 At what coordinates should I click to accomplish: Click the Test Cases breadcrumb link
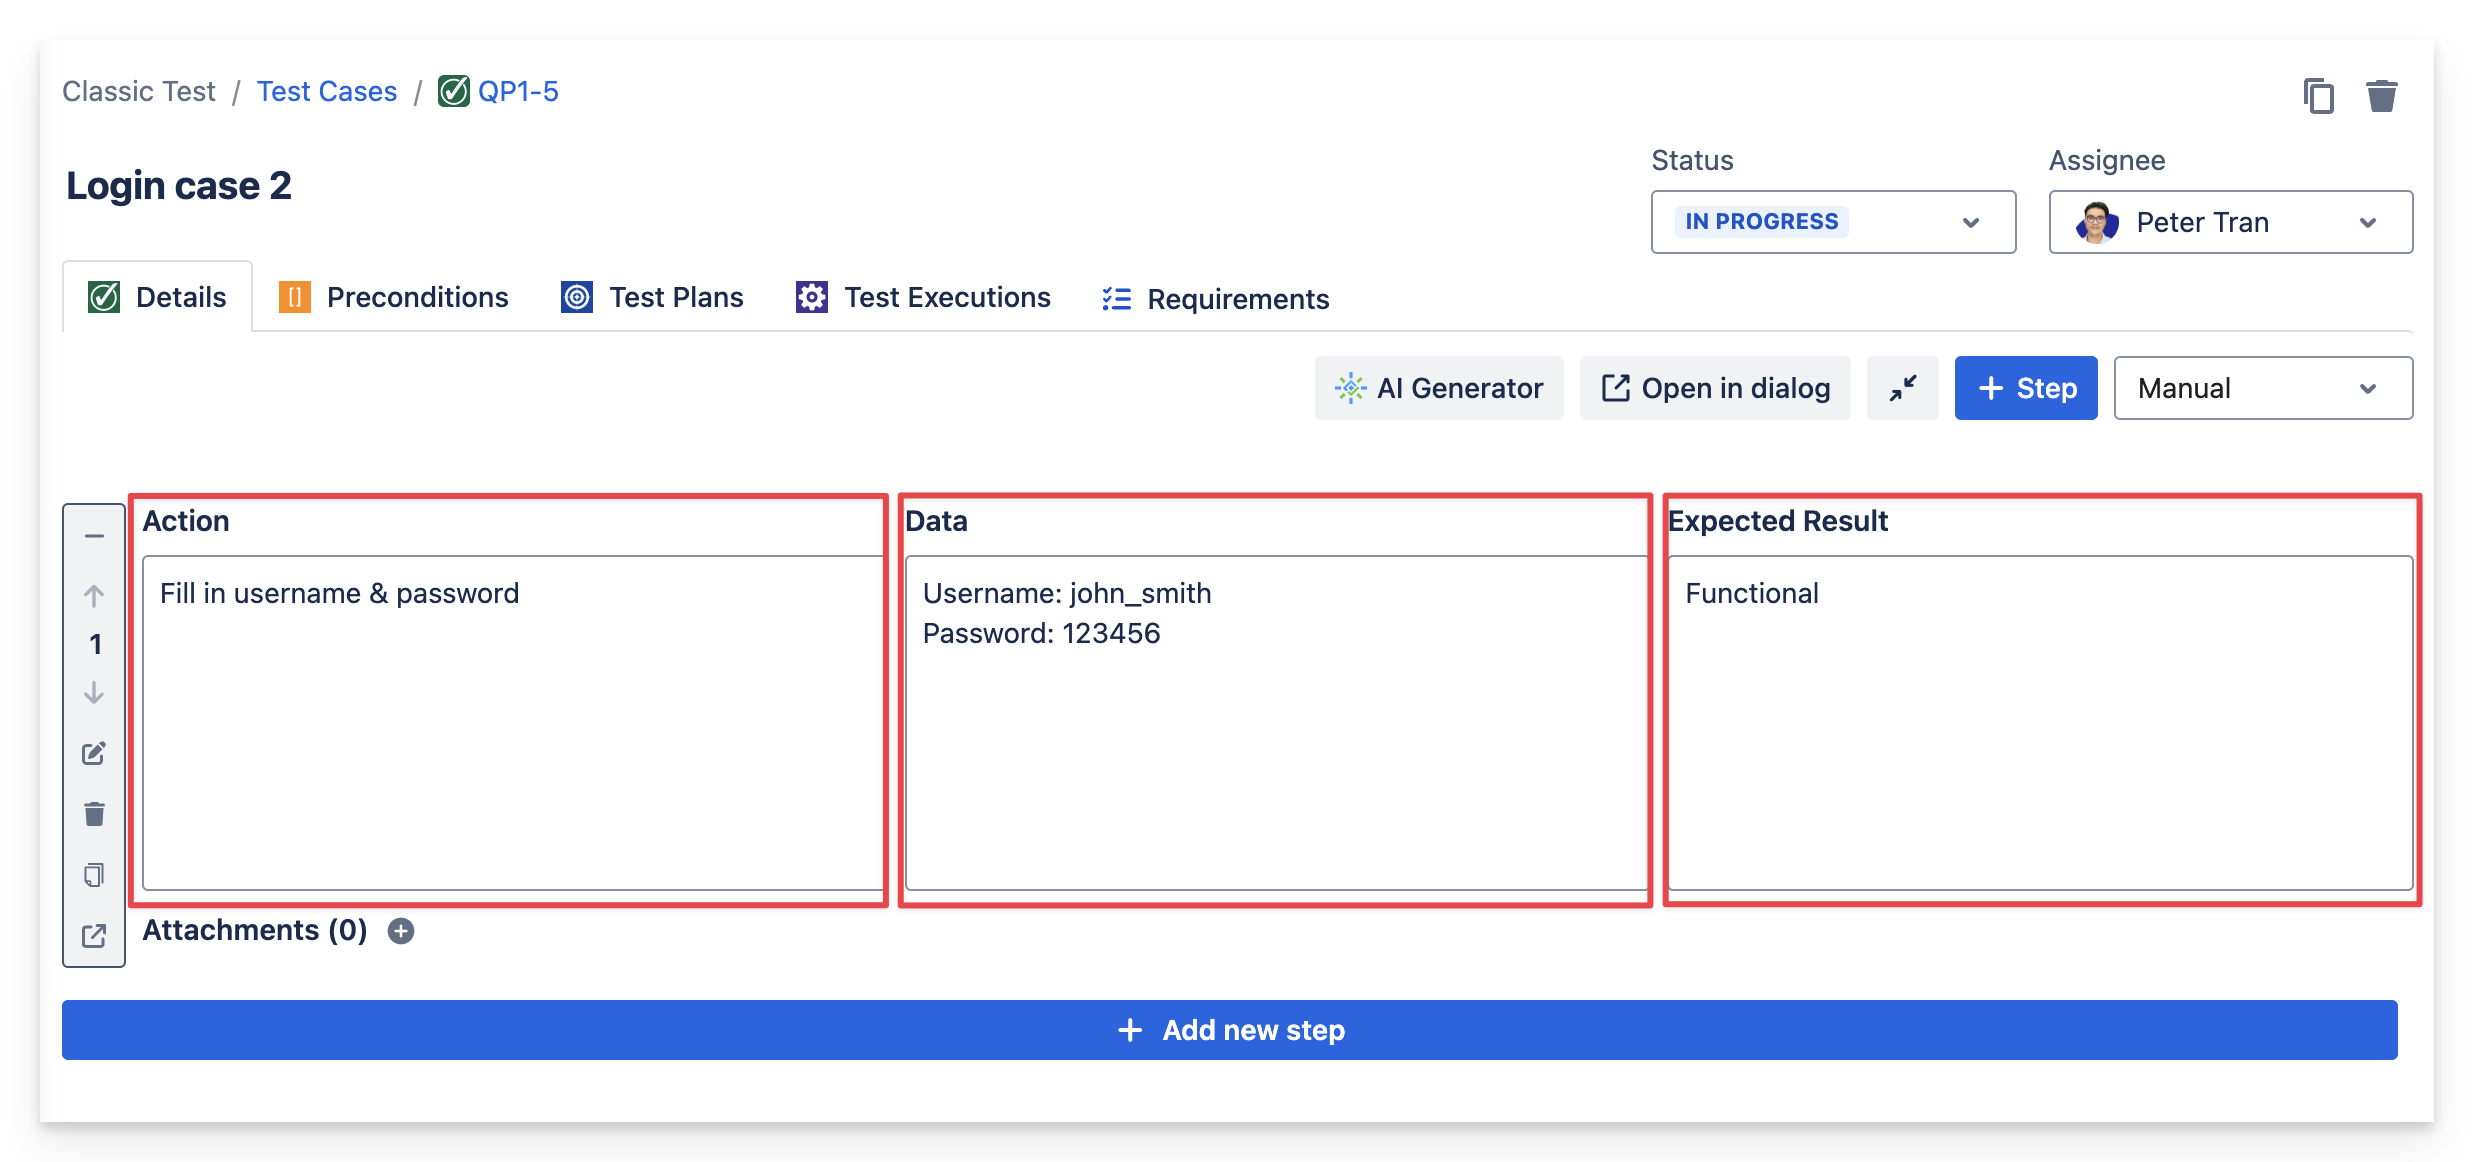pyautogui.click(x=327, y=92)
